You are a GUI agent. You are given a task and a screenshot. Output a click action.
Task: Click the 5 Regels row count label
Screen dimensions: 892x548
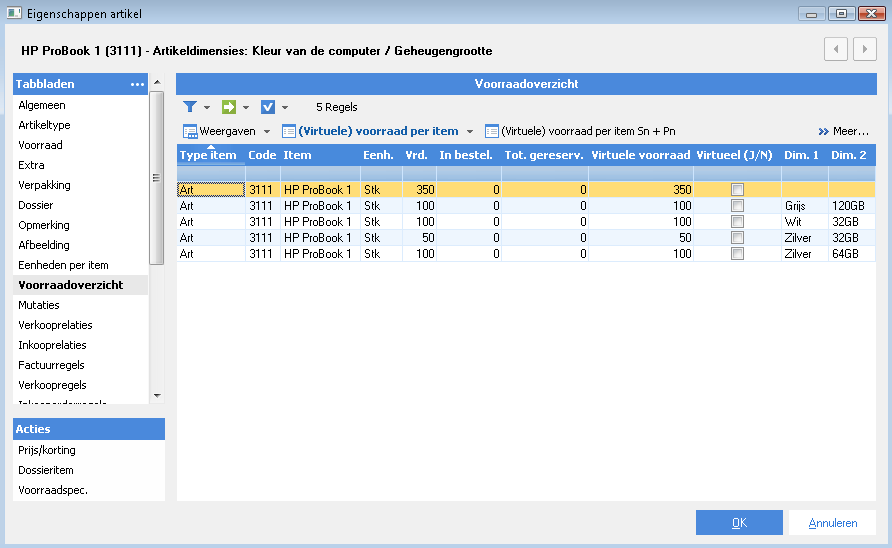(x=337, y=107)
